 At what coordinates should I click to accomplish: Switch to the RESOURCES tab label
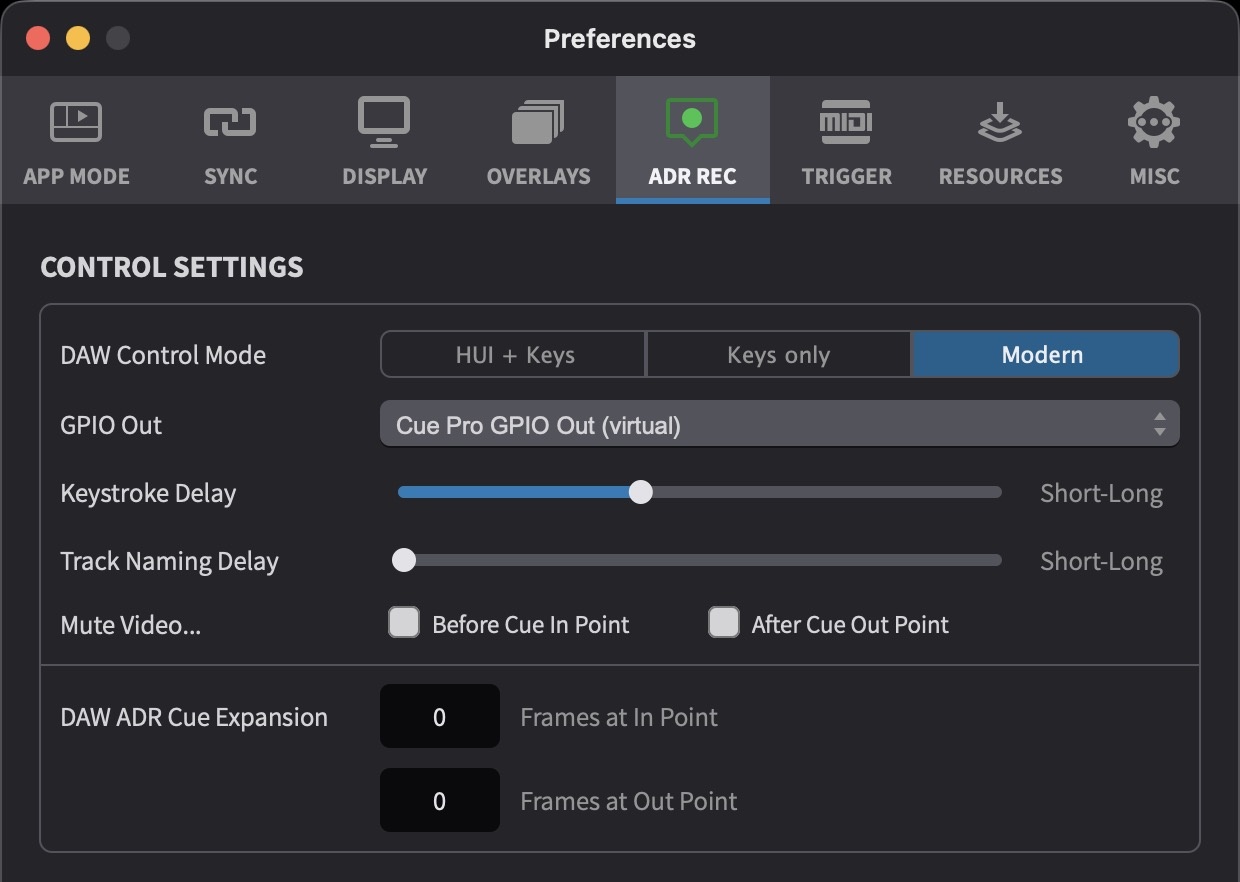tap(1000, 176)
